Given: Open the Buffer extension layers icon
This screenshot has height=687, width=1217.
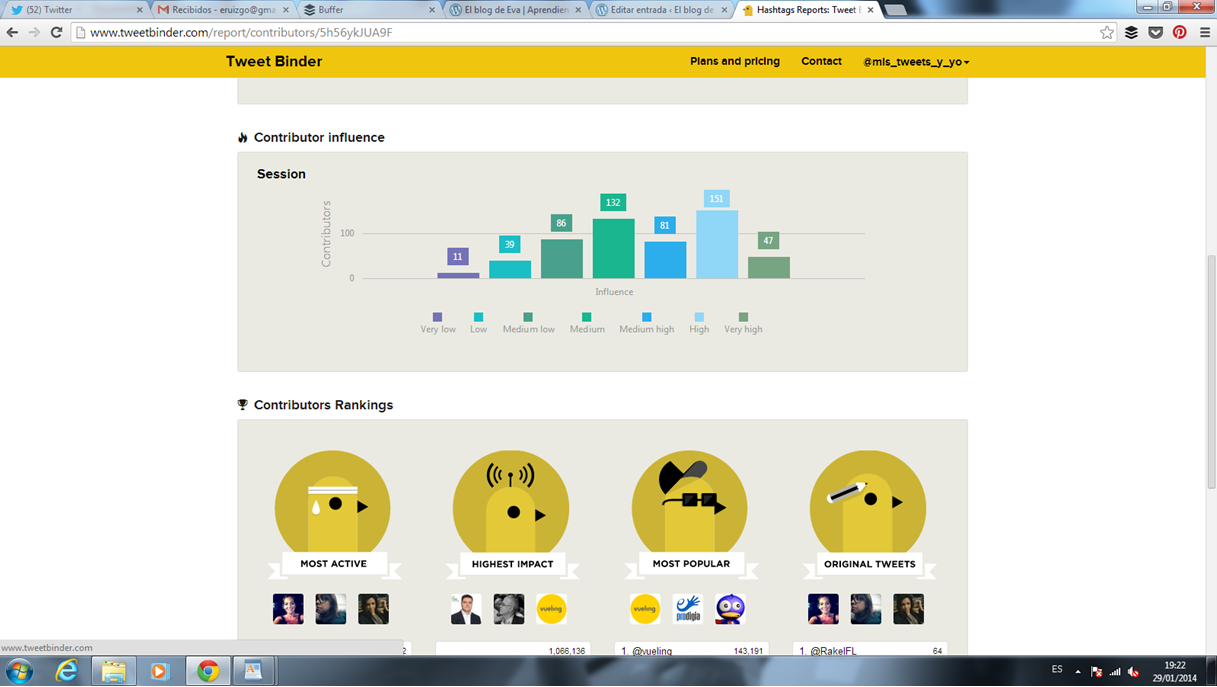Looking at the screenshot, I should coord(1131,32).
